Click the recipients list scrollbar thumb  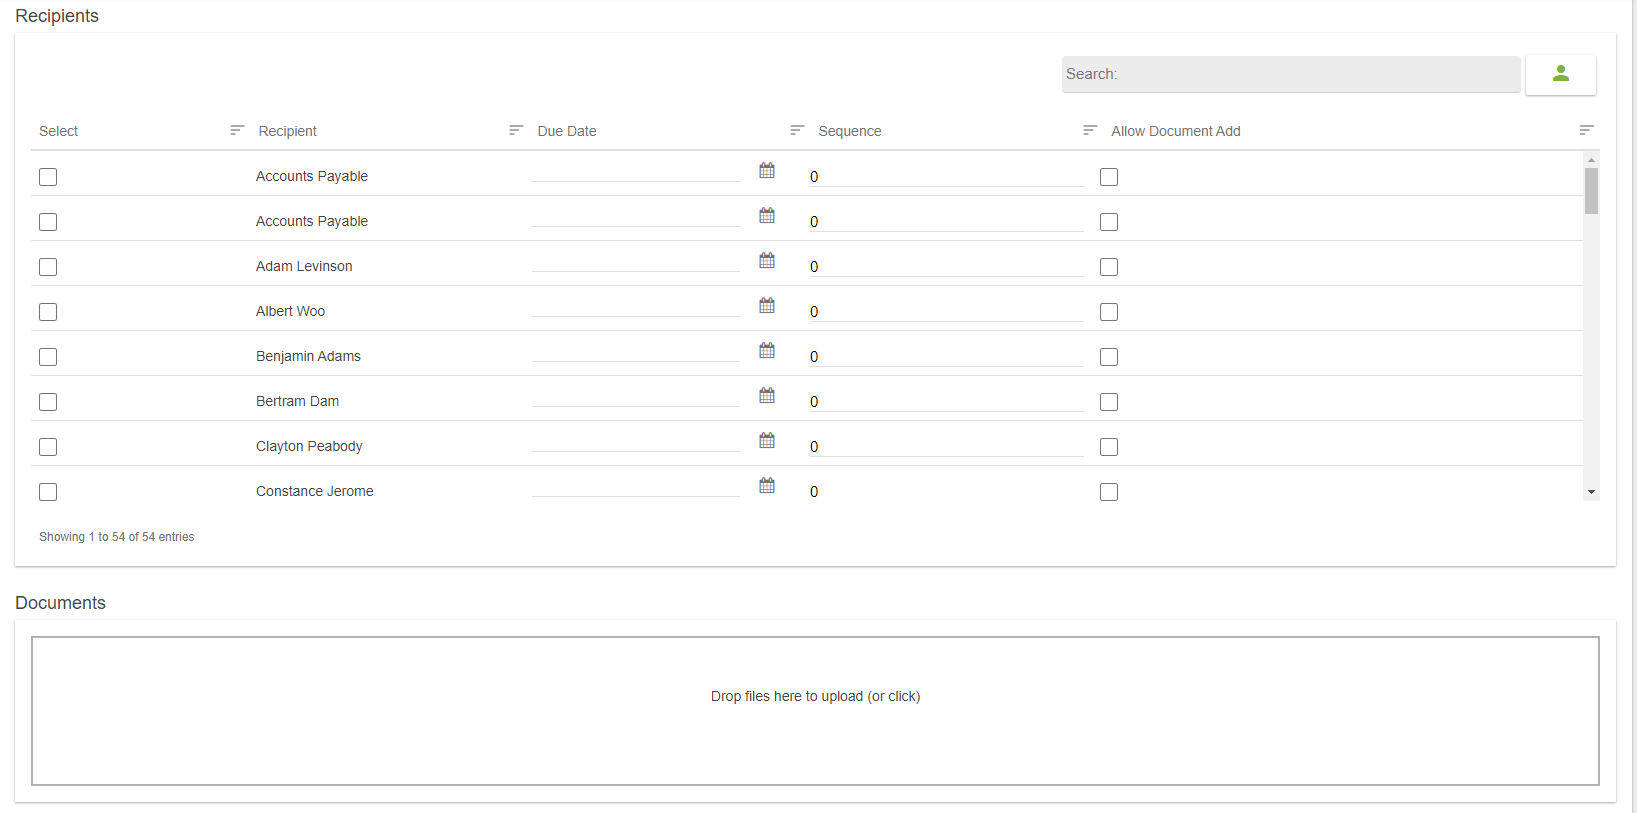pyautogui.click(x=1591, y=191)
